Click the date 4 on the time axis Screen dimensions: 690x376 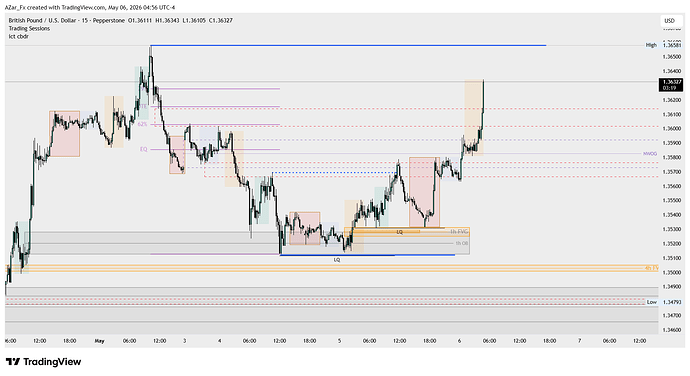click(220, 341)
